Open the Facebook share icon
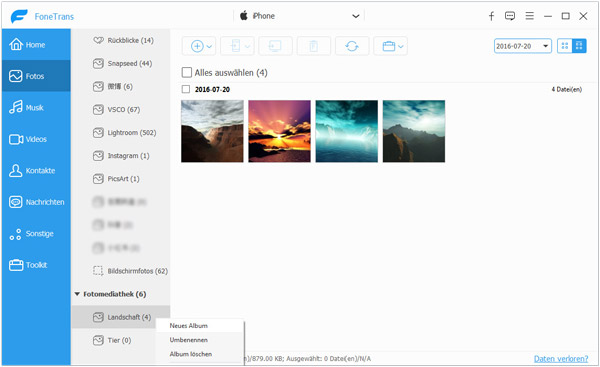This screenshot has height=367, width=600. [491, 16]
